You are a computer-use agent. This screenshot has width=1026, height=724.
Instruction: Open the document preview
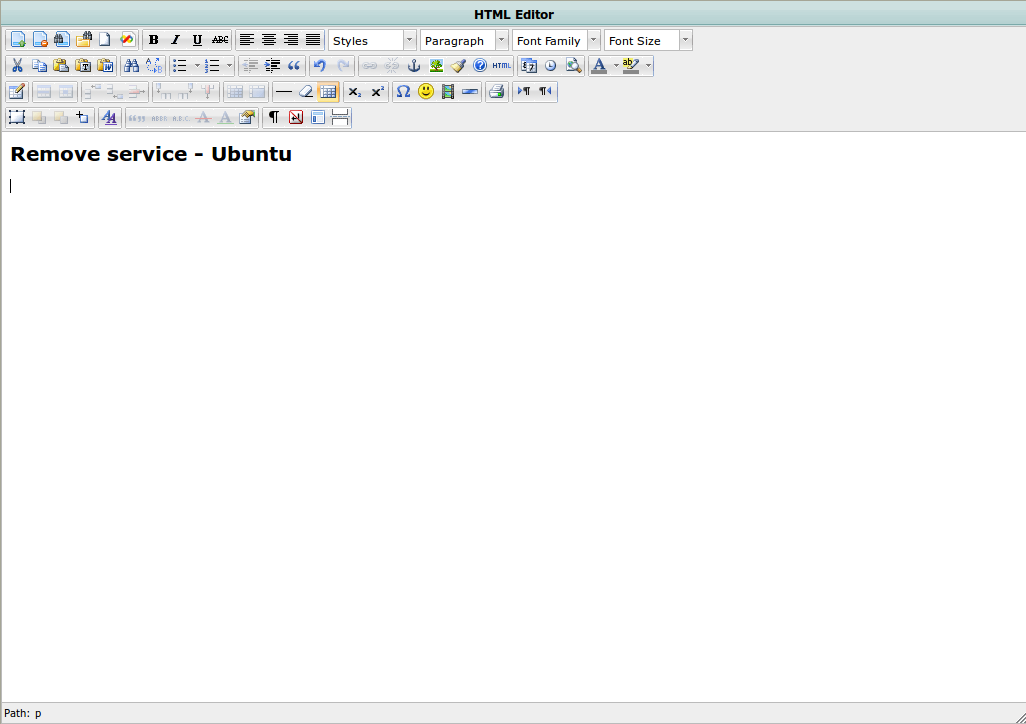573,65
